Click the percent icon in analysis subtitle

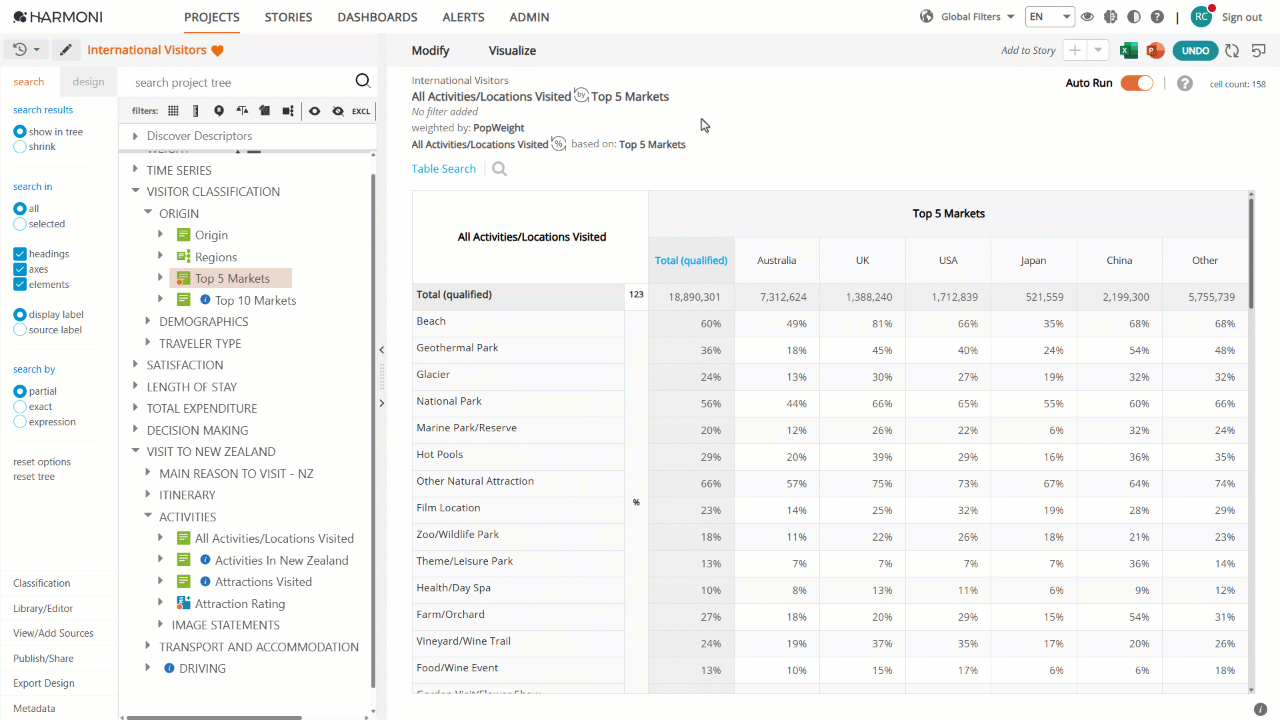pyautogui.click(x=559, y=144)
